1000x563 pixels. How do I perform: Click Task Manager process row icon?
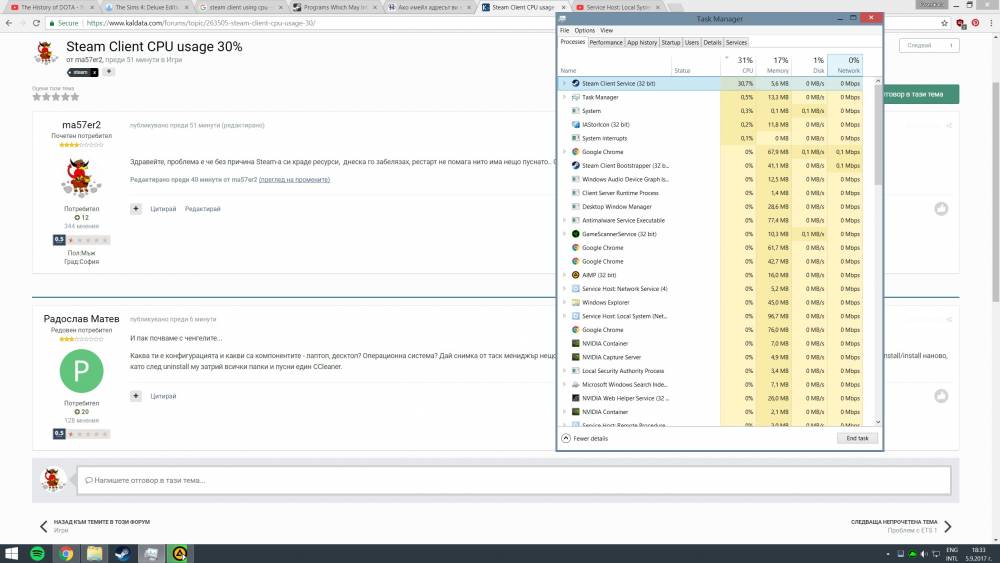pyautogui.click(x=575, y=97)
